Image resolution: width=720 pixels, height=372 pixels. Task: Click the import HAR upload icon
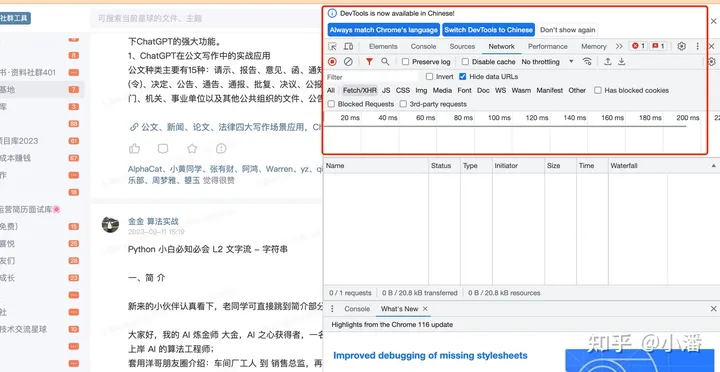[608, 62]
